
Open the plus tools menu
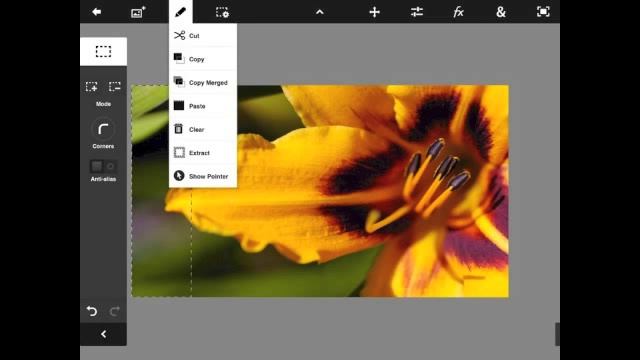[374, 12]
